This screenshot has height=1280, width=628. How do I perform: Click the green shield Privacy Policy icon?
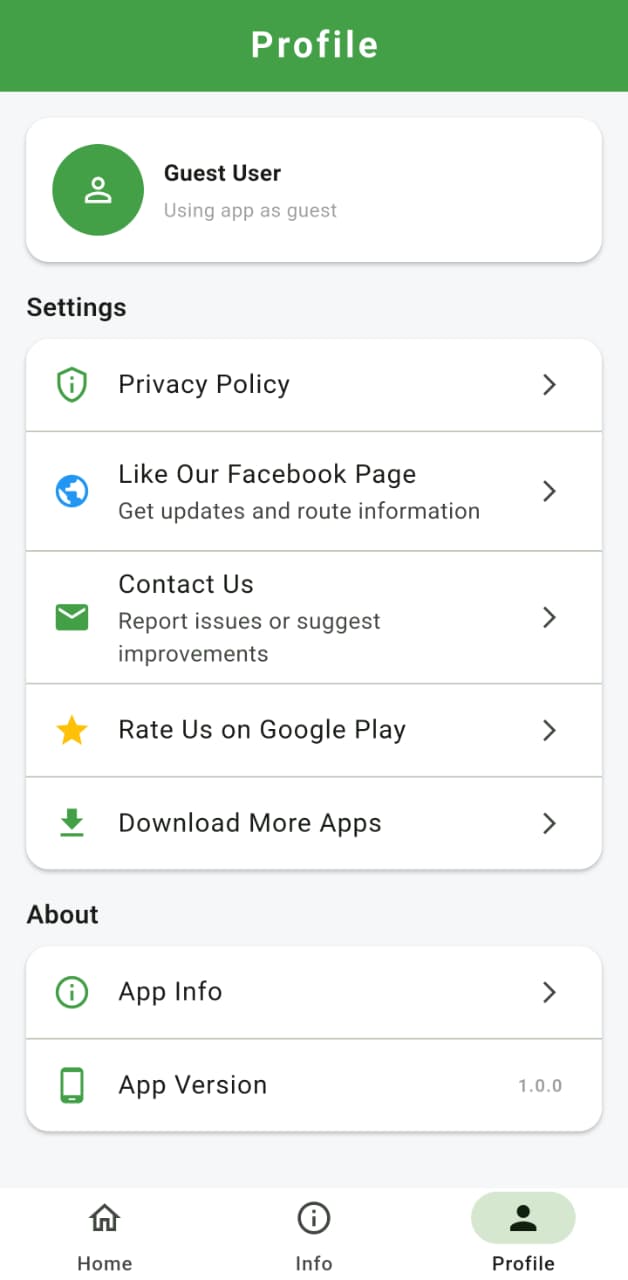click(x=71, y=384)
